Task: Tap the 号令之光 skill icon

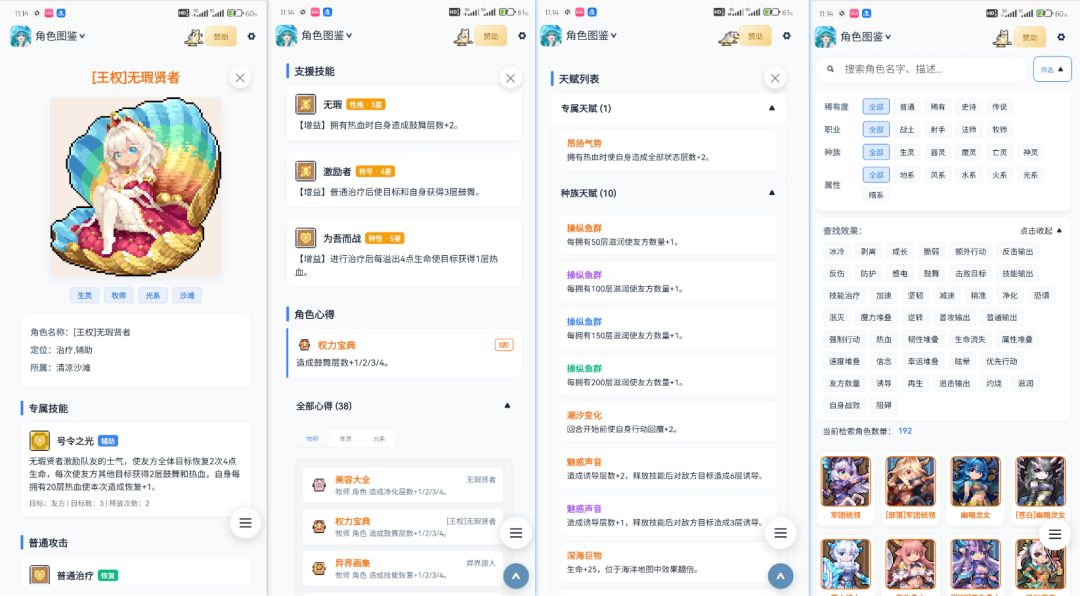Action: pyautogui.click(x=39, y=440)
